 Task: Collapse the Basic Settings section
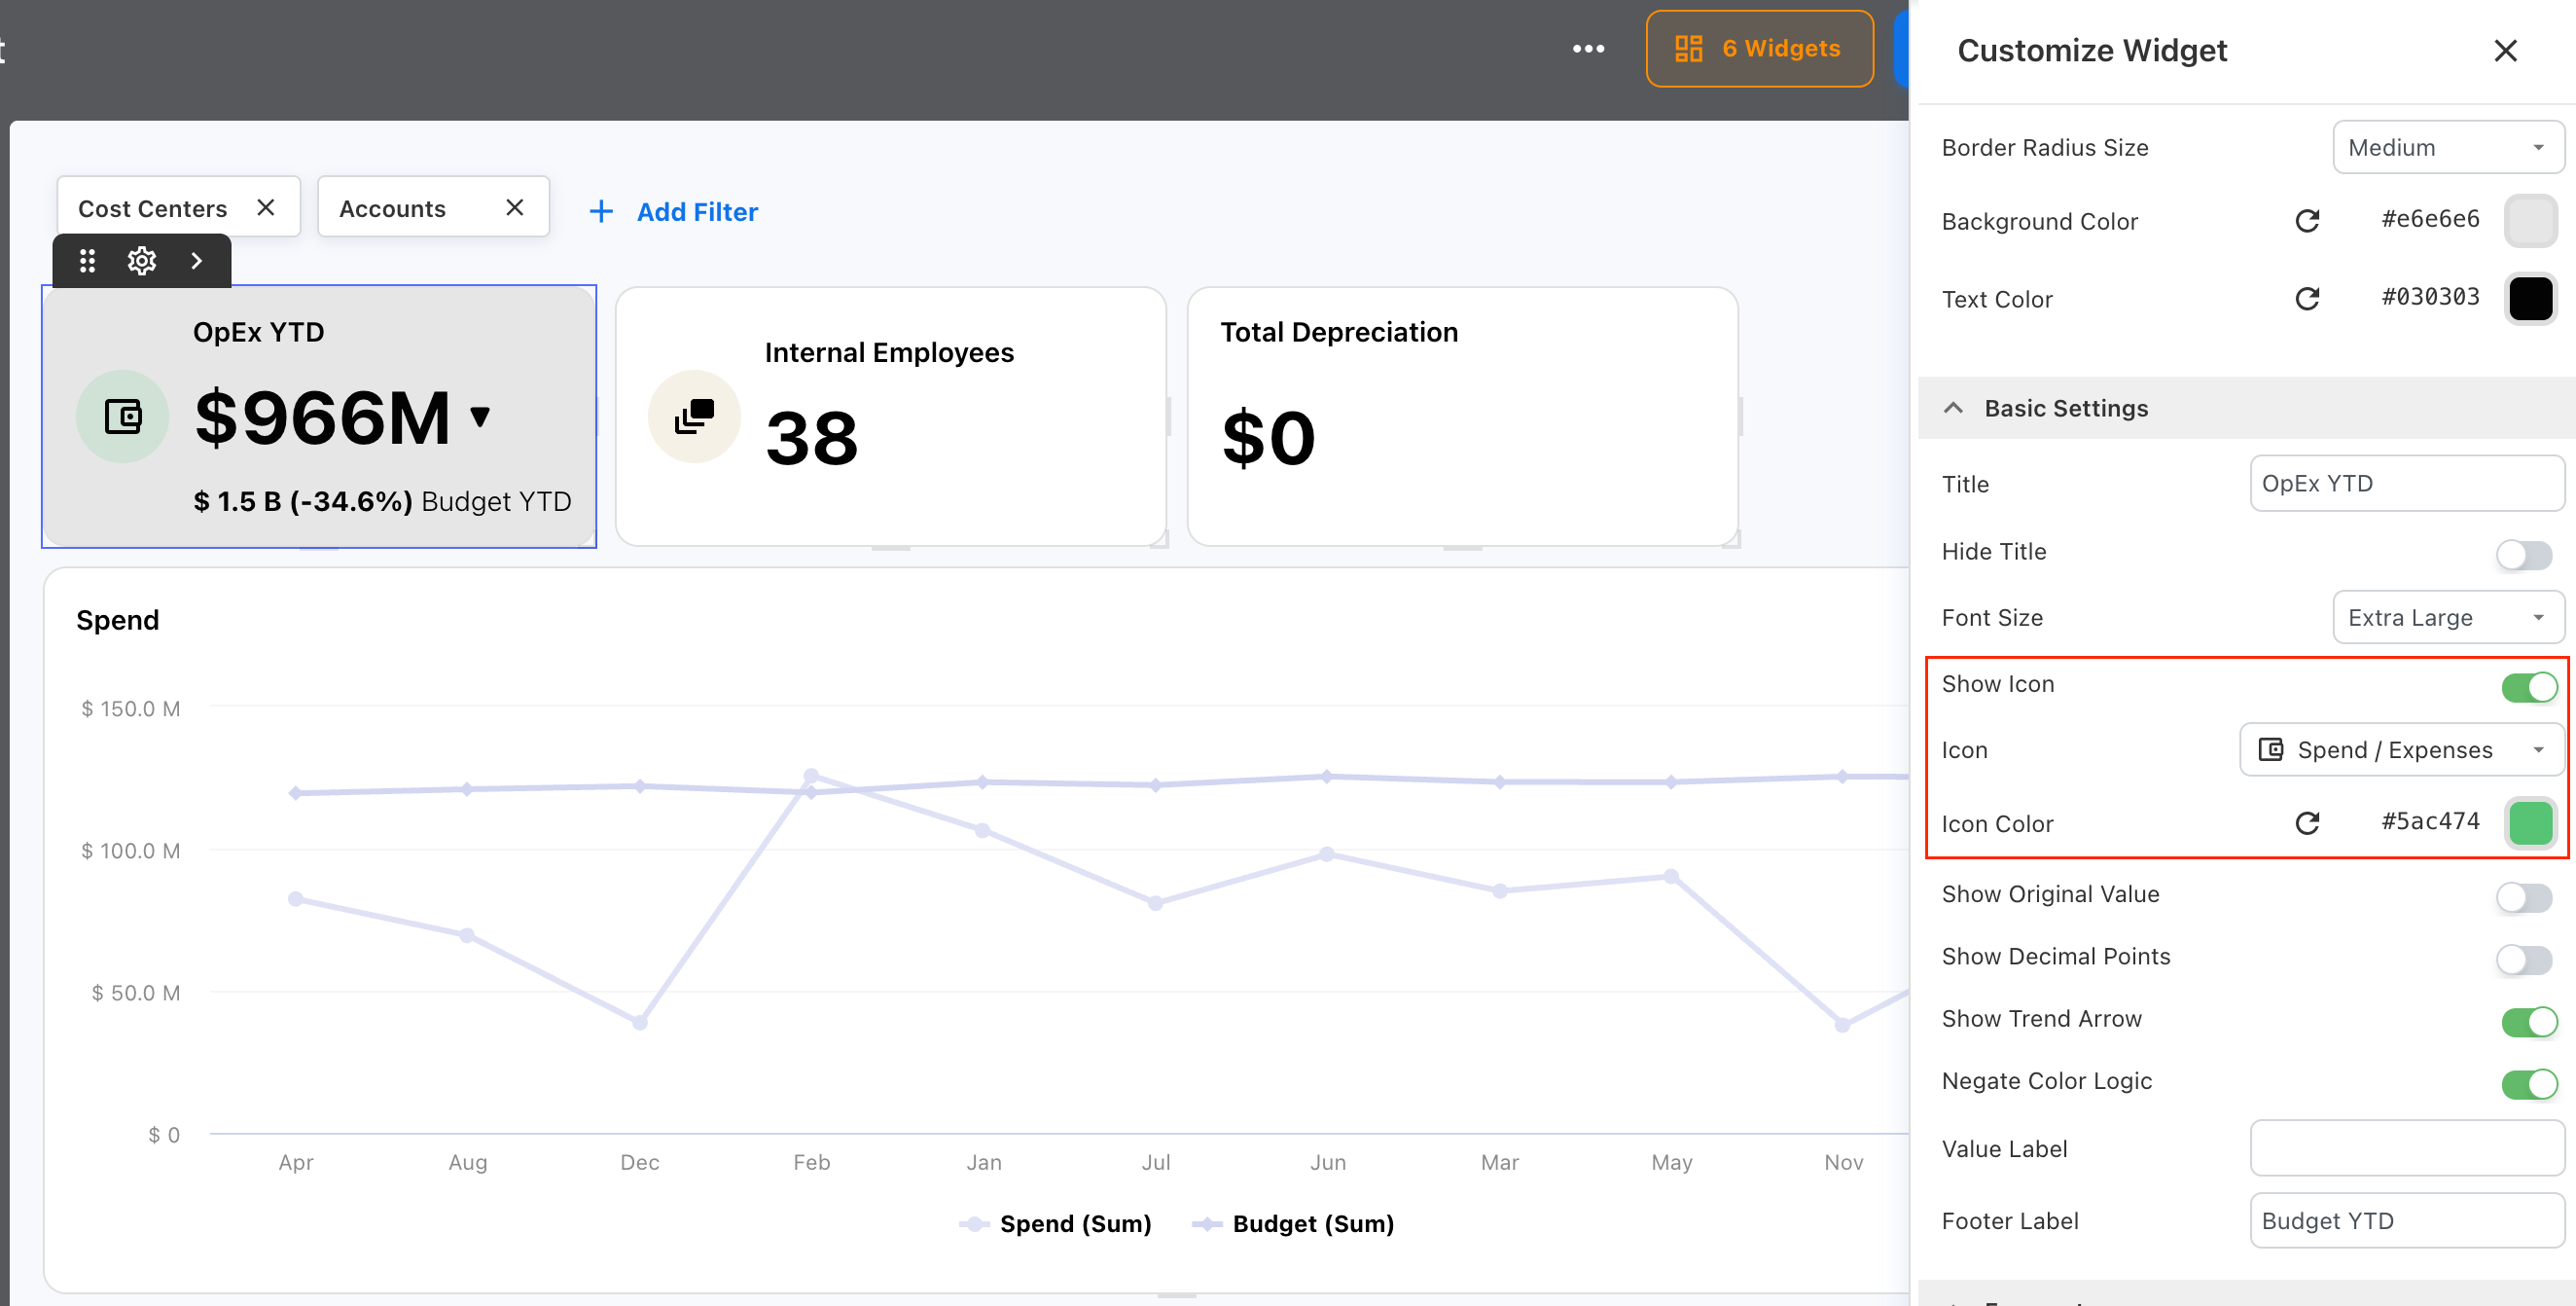(1952, 408)
